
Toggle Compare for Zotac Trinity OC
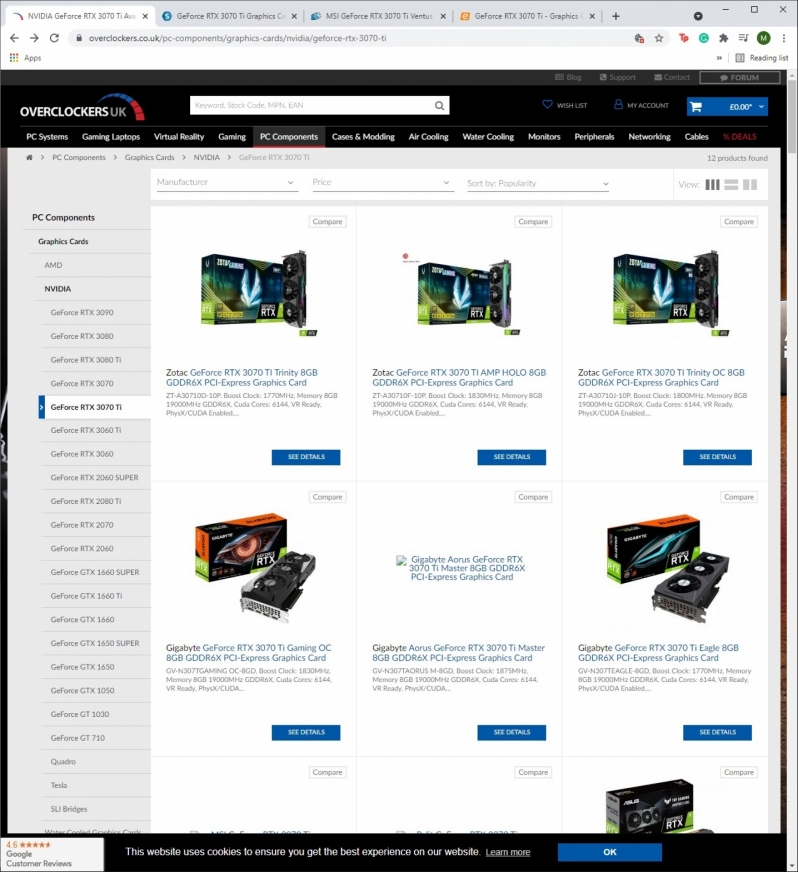[739, 221]
